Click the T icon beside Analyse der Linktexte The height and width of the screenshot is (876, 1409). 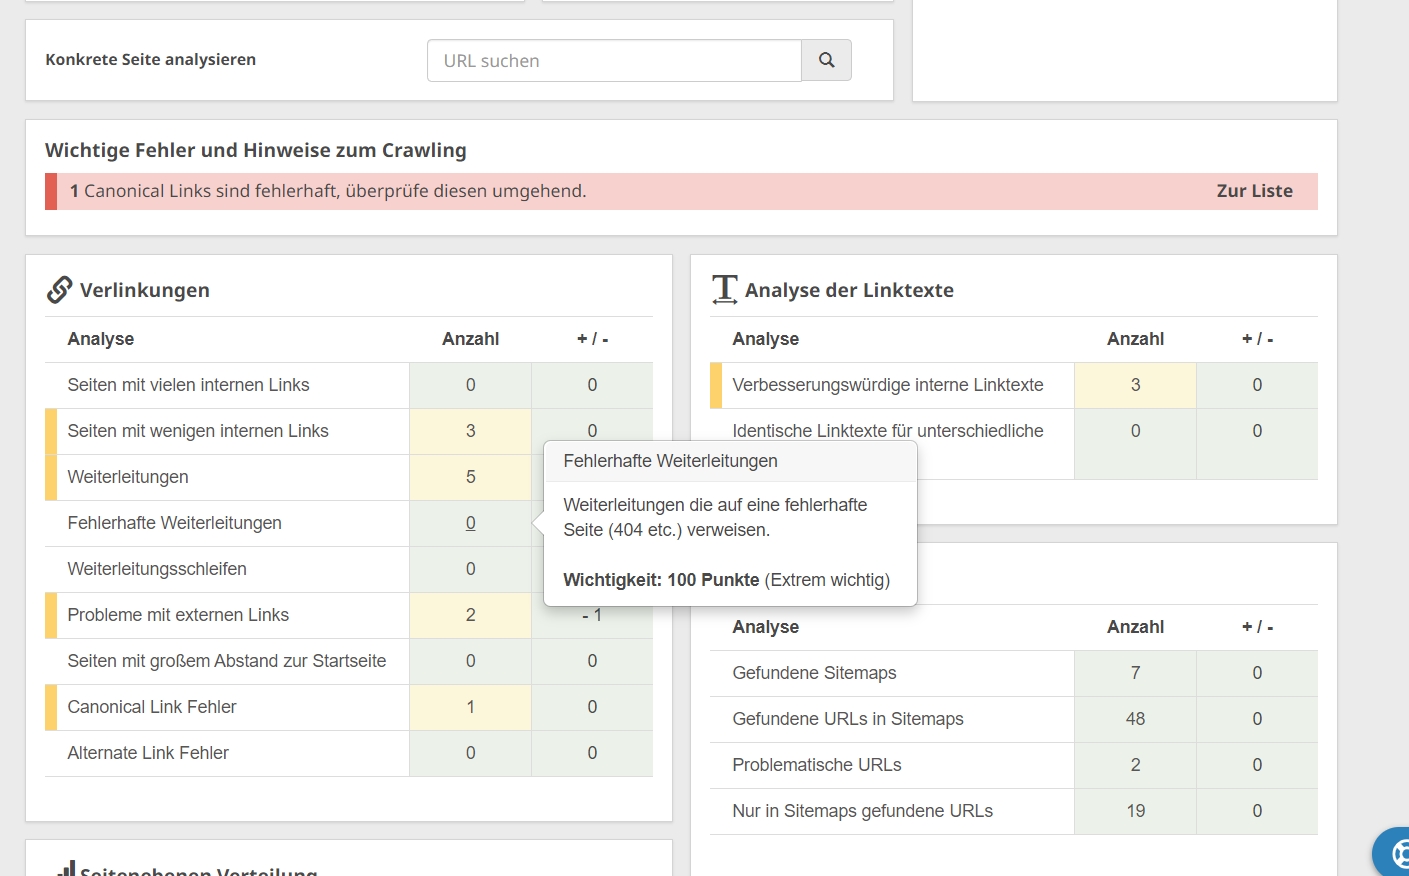click(724, 290)
